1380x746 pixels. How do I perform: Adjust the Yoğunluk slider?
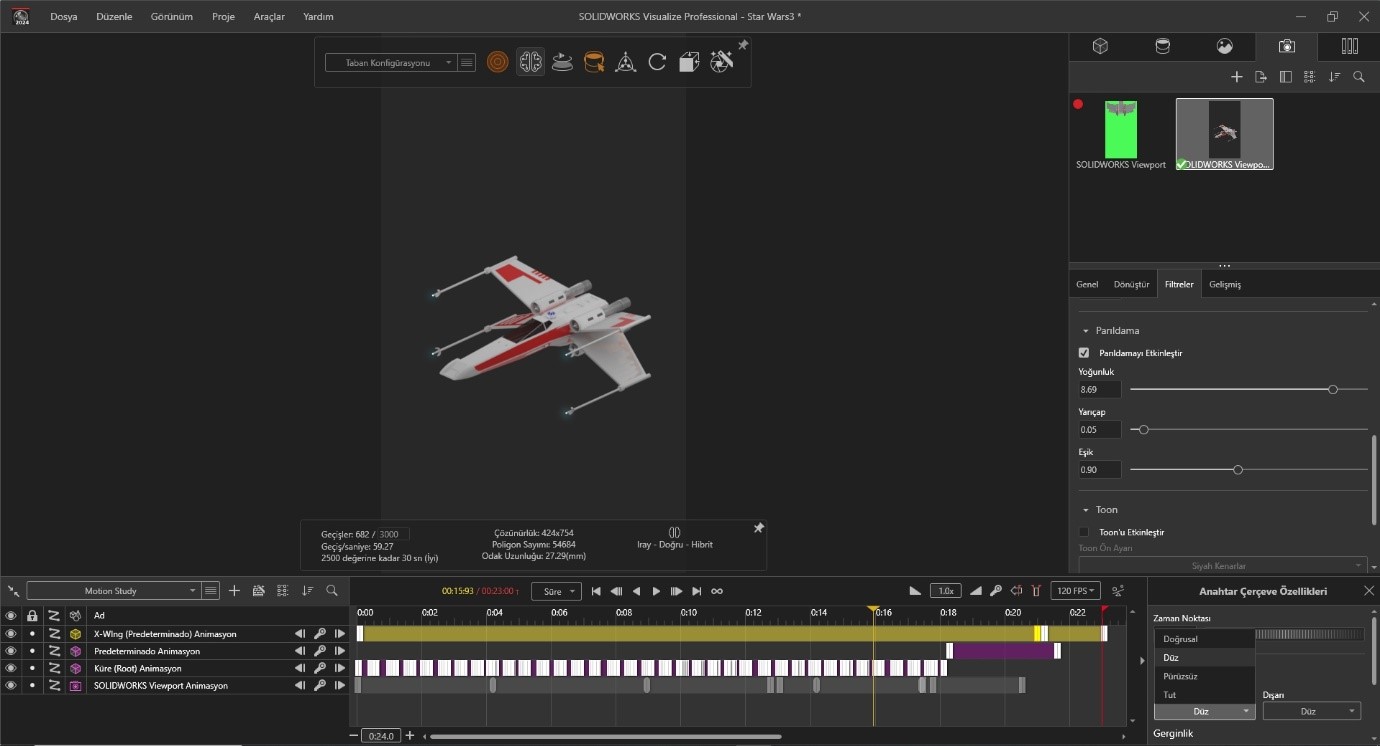[1249, 389]
